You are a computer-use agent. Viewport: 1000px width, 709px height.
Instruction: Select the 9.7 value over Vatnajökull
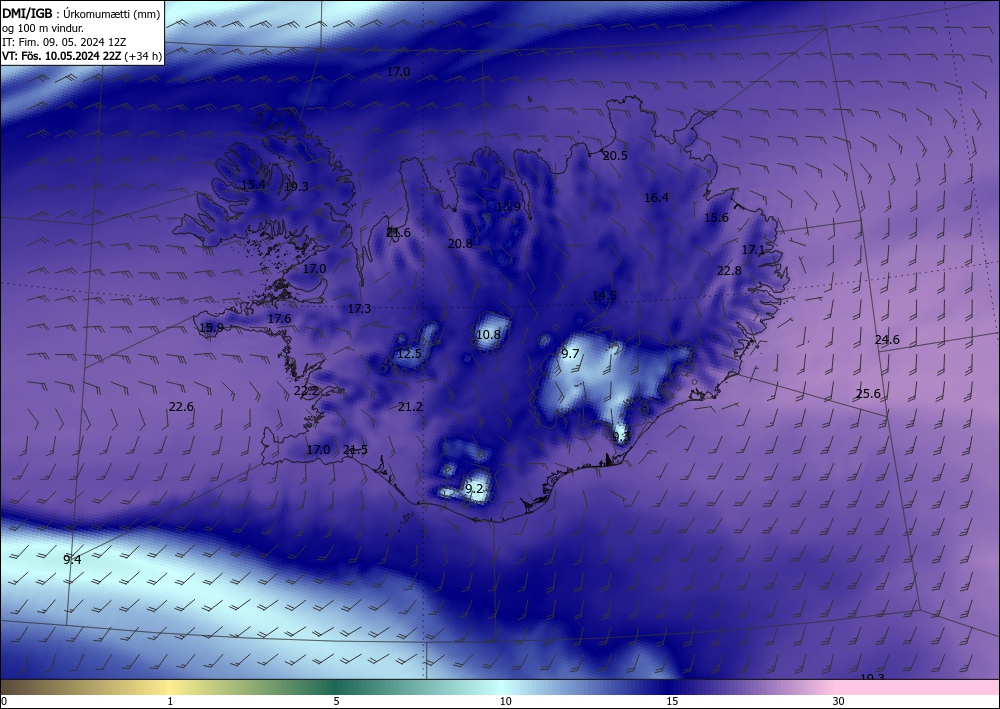[570, 353]
